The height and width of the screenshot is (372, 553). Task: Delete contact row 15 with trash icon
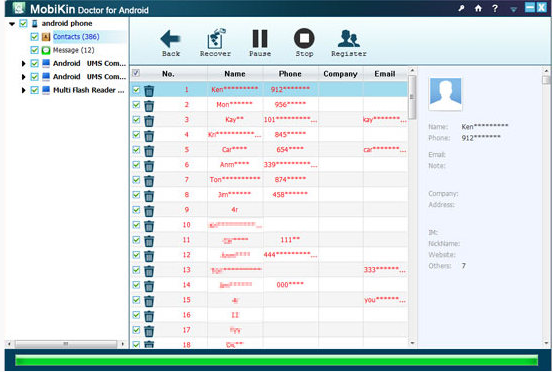(149, 301)
